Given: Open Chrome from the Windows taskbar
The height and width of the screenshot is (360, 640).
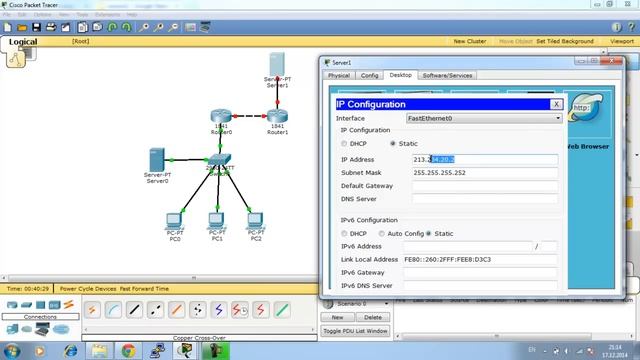Looking at the screenshot, I should tap(128, 351).
